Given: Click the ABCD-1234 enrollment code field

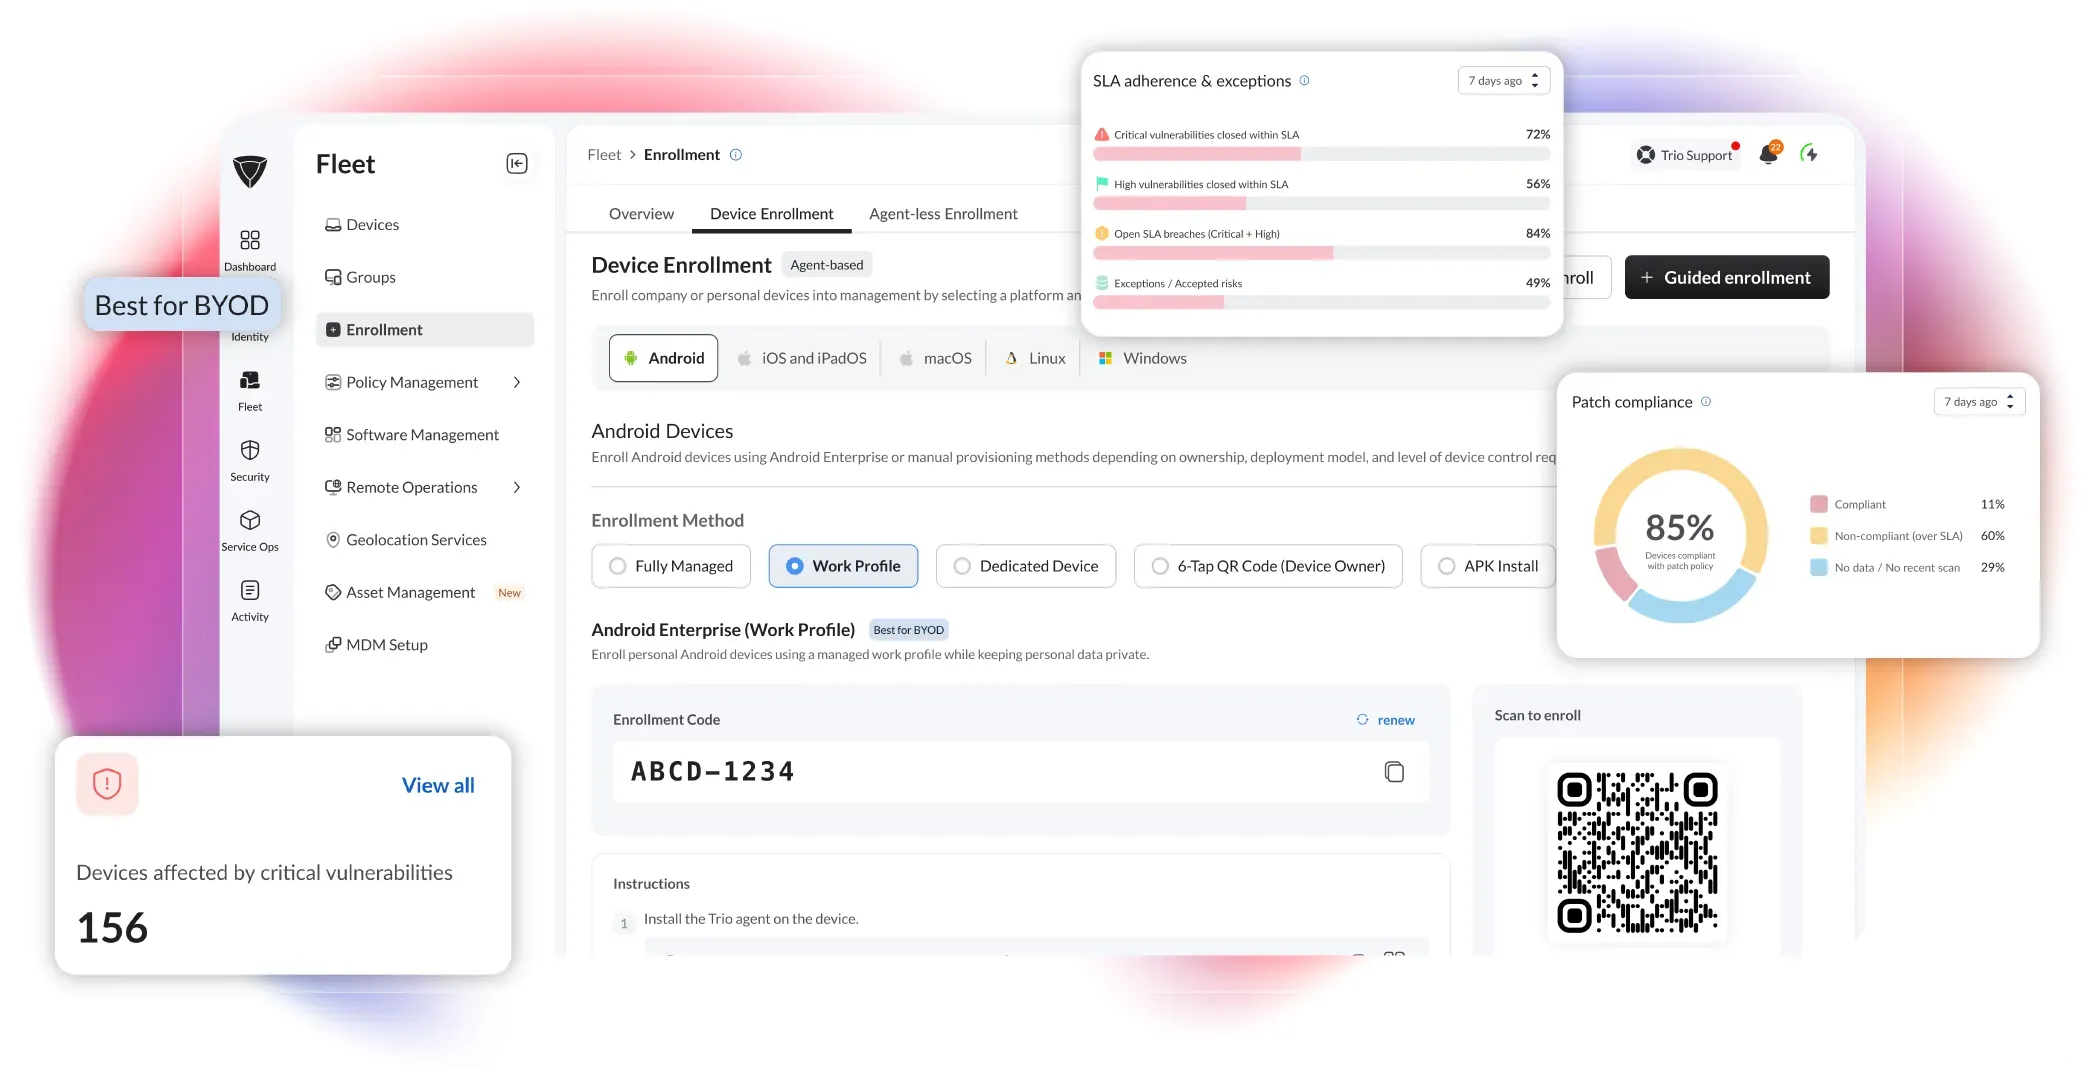Looking at the screenshot, I should 1021,771.
